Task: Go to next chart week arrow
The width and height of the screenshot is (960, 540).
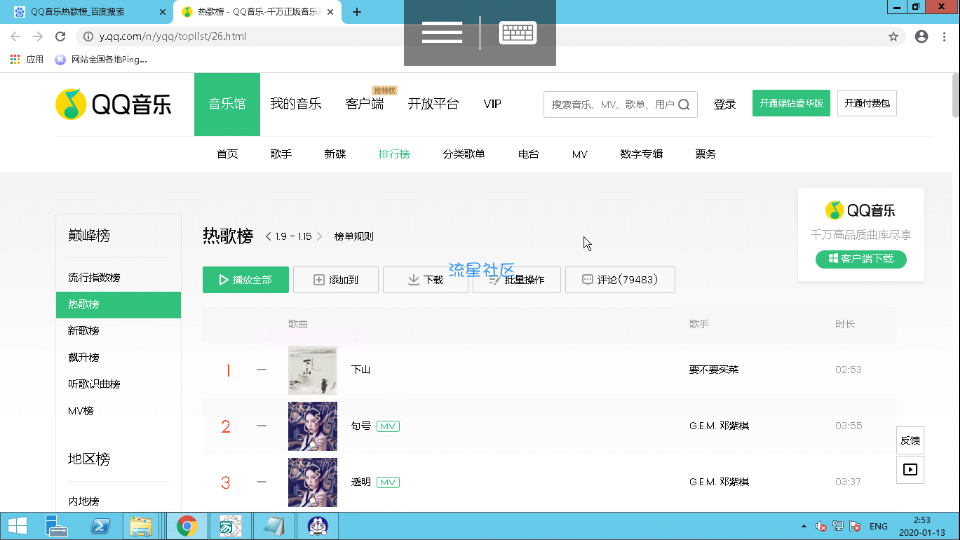Action: (x=319, y=236)
